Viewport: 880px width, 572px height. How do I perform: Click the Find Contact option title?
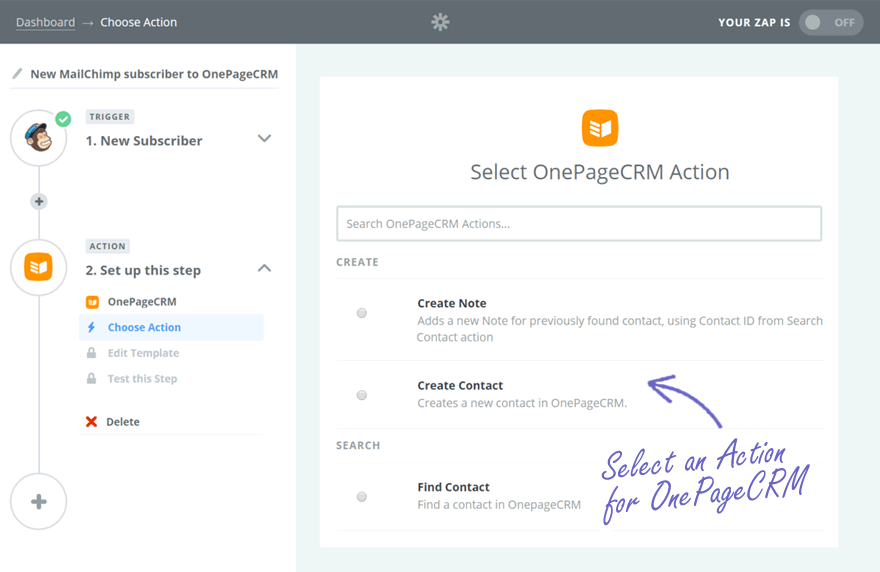(x=453, y=487)
